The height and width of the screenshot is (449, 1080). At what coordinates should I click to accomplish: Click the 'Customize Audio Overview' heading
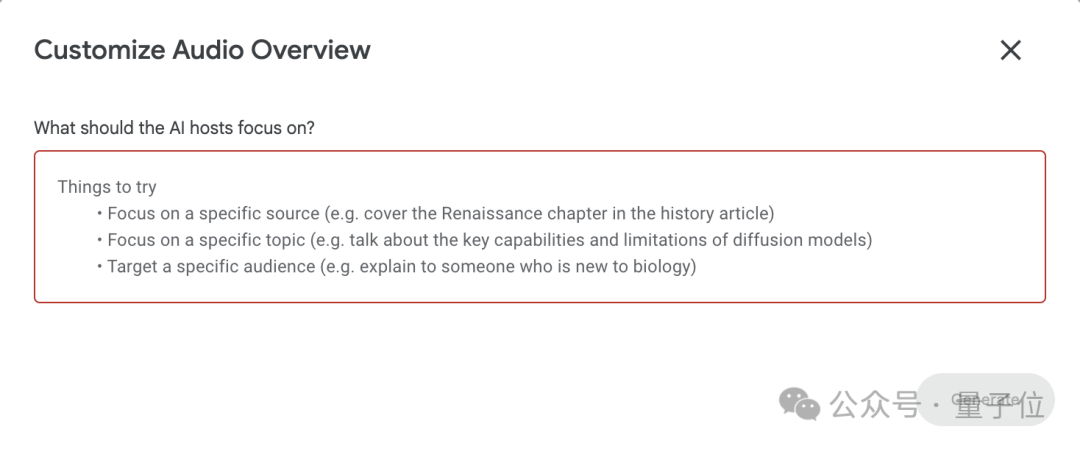point(202,50)
